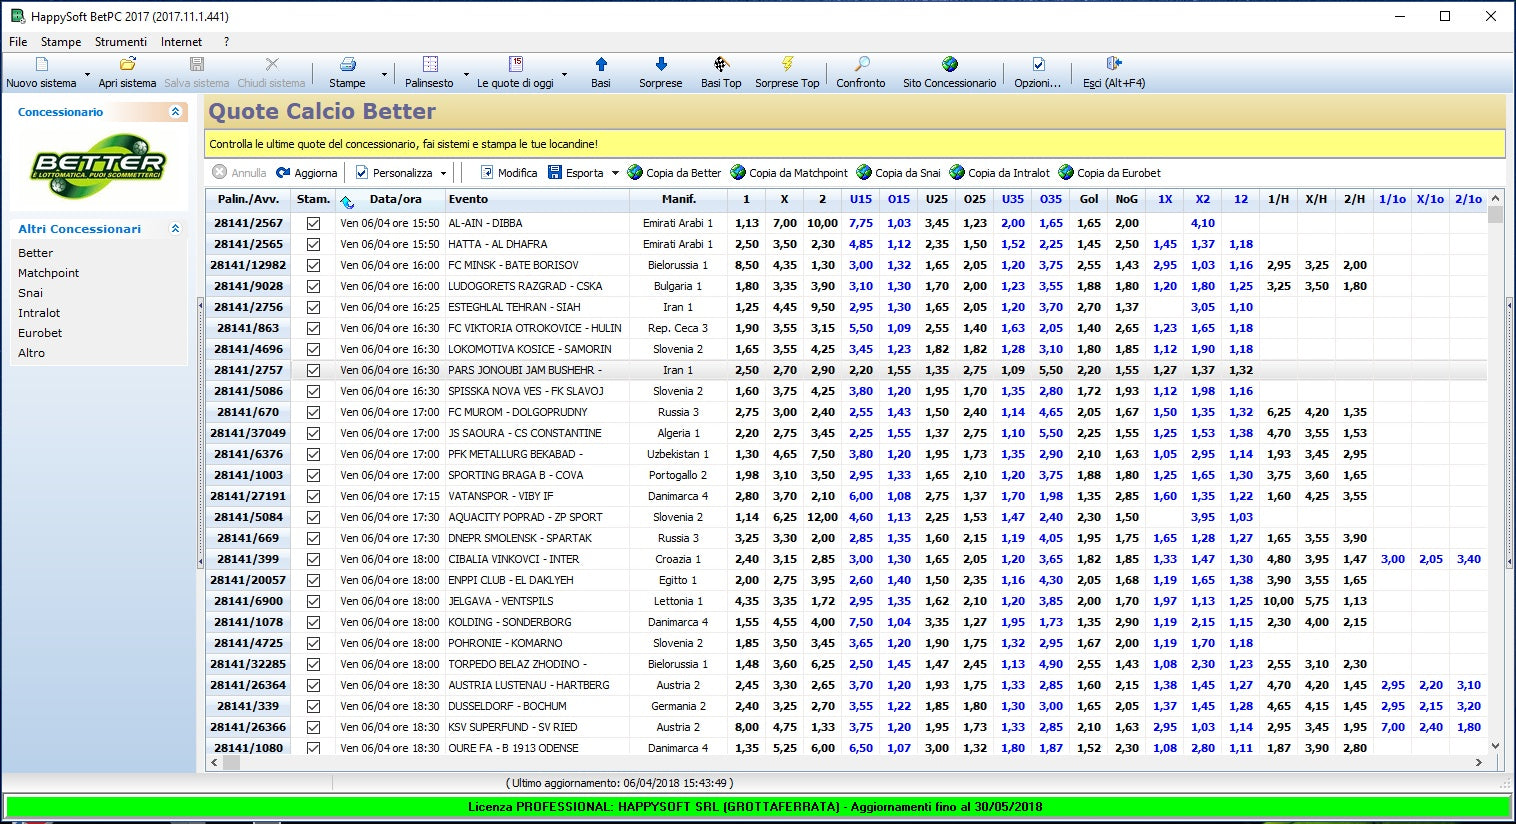
Task: Open Sito Concessionario globe icon
Action: 950,64
